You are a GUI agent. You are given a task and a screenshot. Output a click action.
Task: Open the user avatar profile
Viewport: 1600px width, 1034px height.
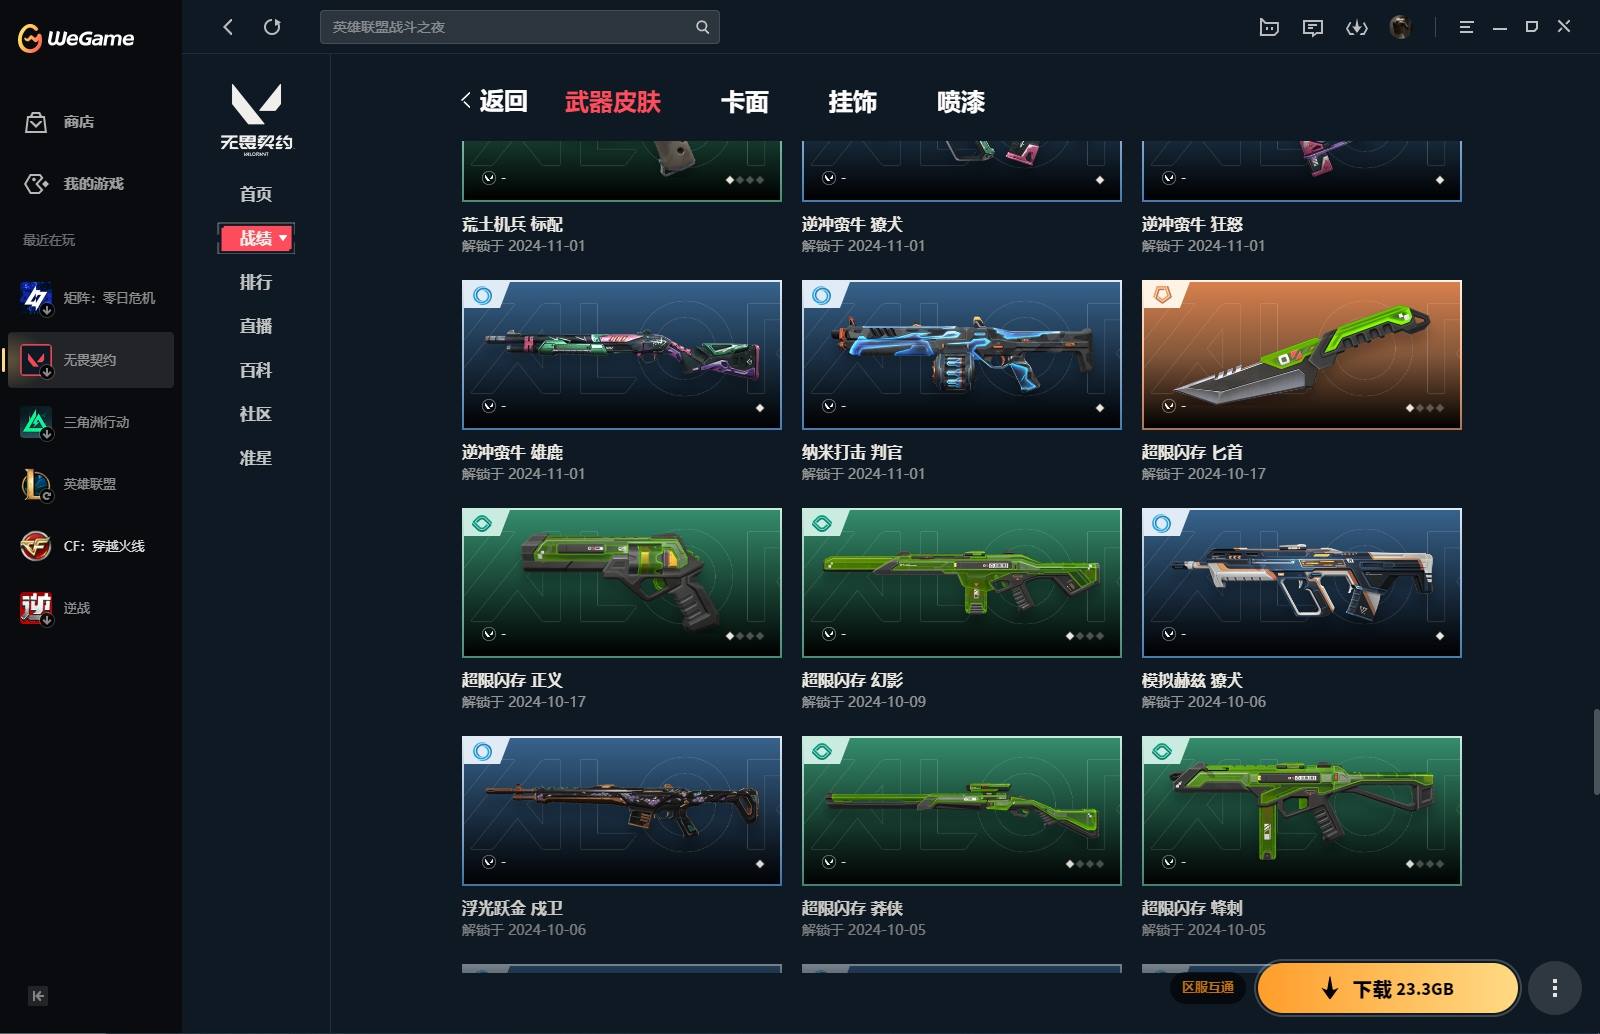click(x=1401, y=27)
